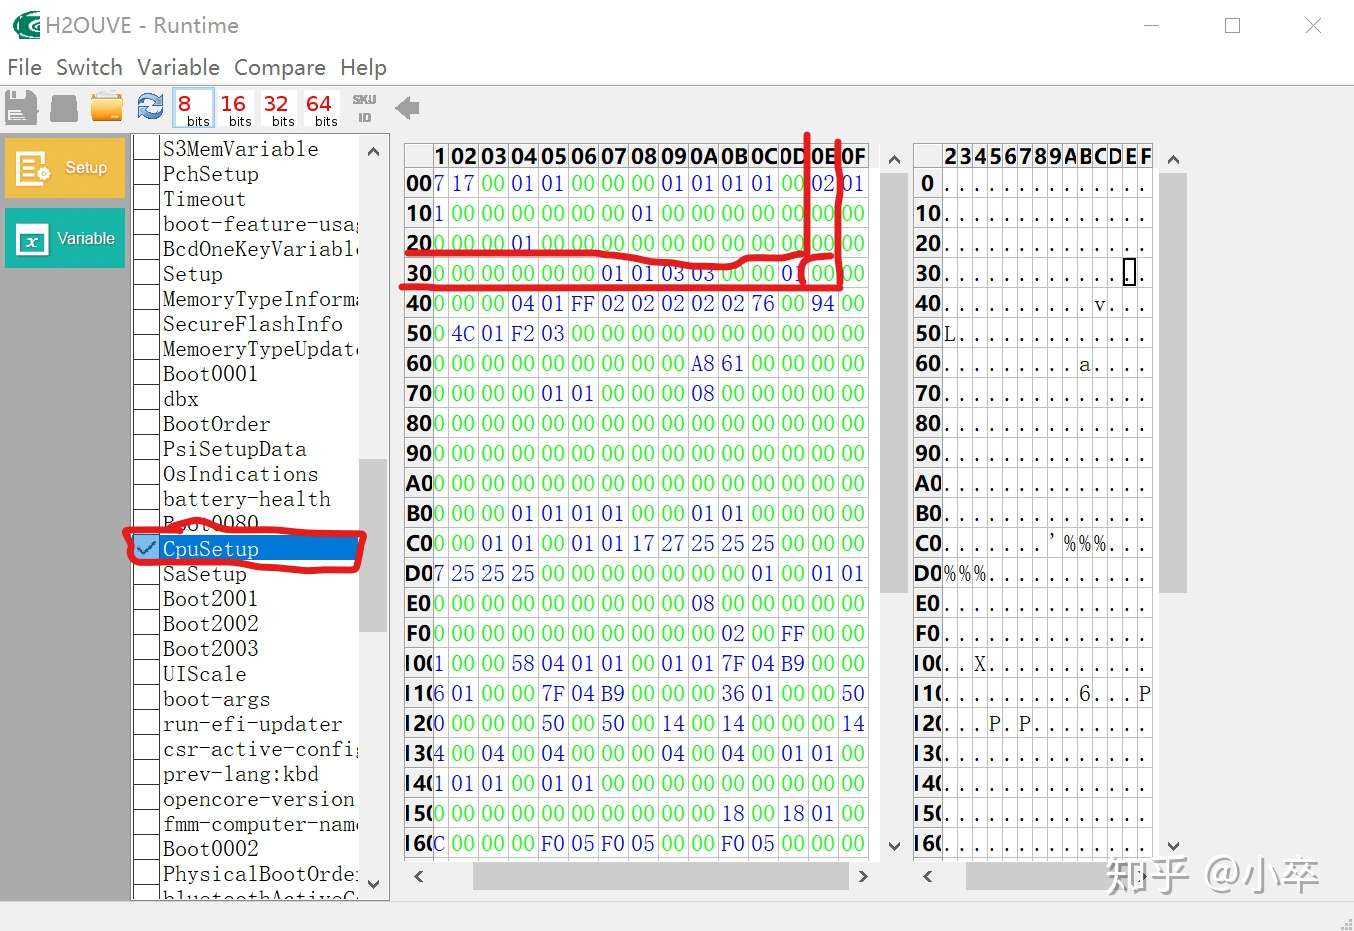Select opencore-version in variable list
This screenshot has height=931, width=1354.
(x=258, y=798)
